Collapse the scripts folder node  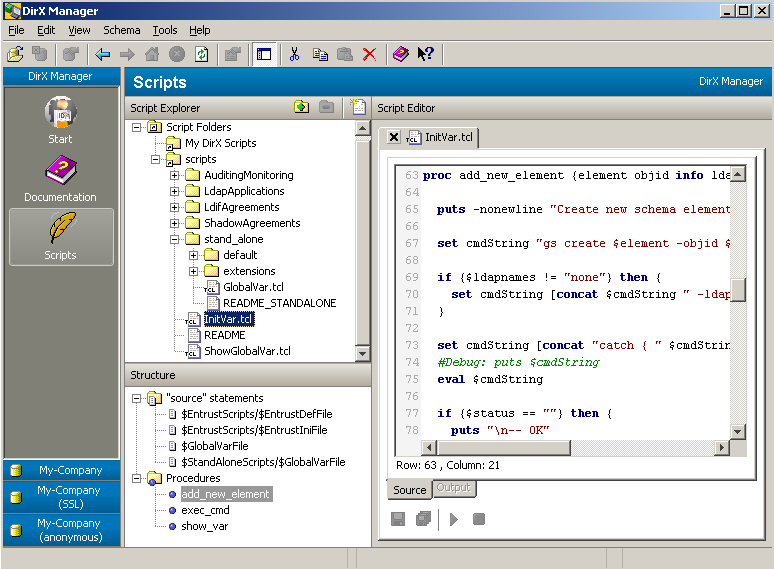pos(155,159)
